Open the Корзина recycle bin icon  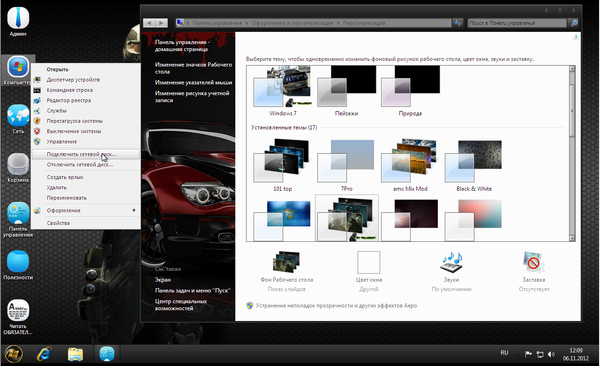pyautogui.click(x=18, y=168)
